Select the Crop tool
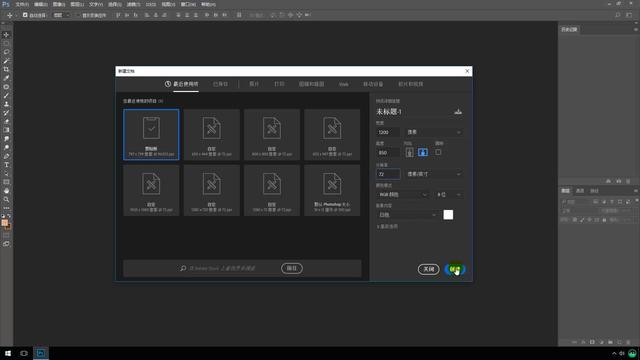Screen dimensions: 640x360 pyautogui.click(x=6, y=69)
